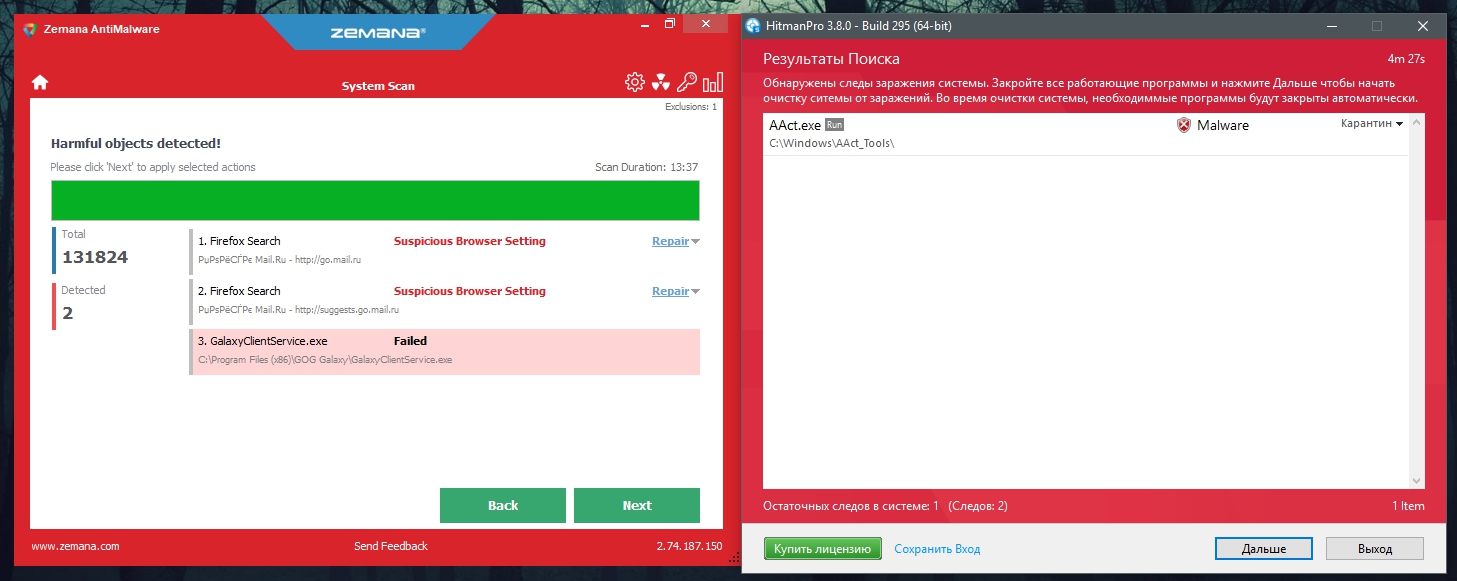
Task: Click the green scan progress bar
Action: coord(375,200)
